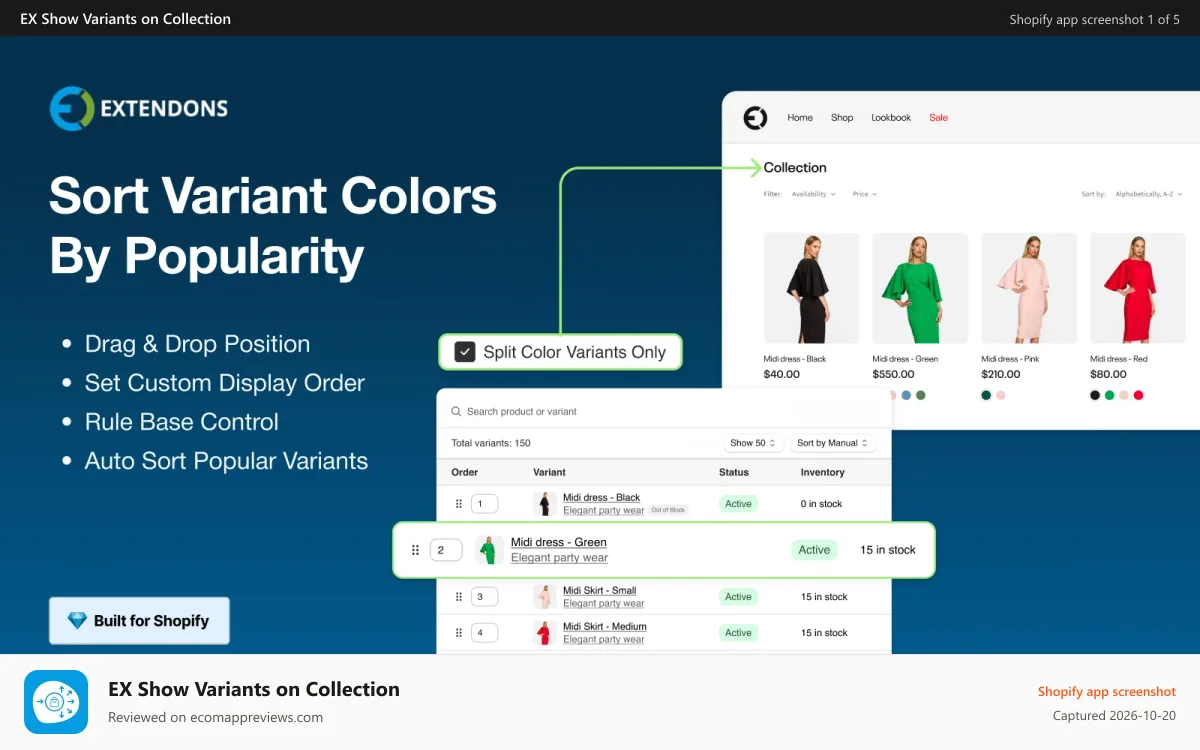Open the Lookbook menu item

[x=891, y=118]
